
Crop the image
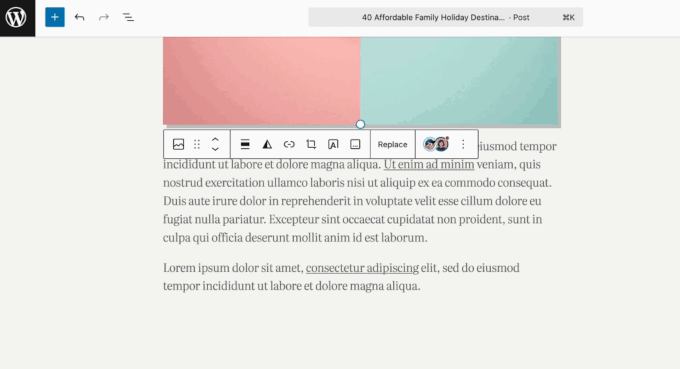311,144
